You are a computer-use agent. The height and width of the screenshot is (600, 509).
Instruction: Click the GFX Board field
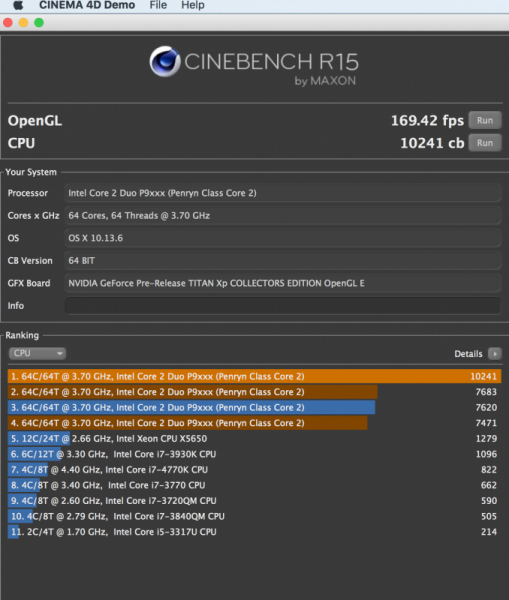pos(282,283)
